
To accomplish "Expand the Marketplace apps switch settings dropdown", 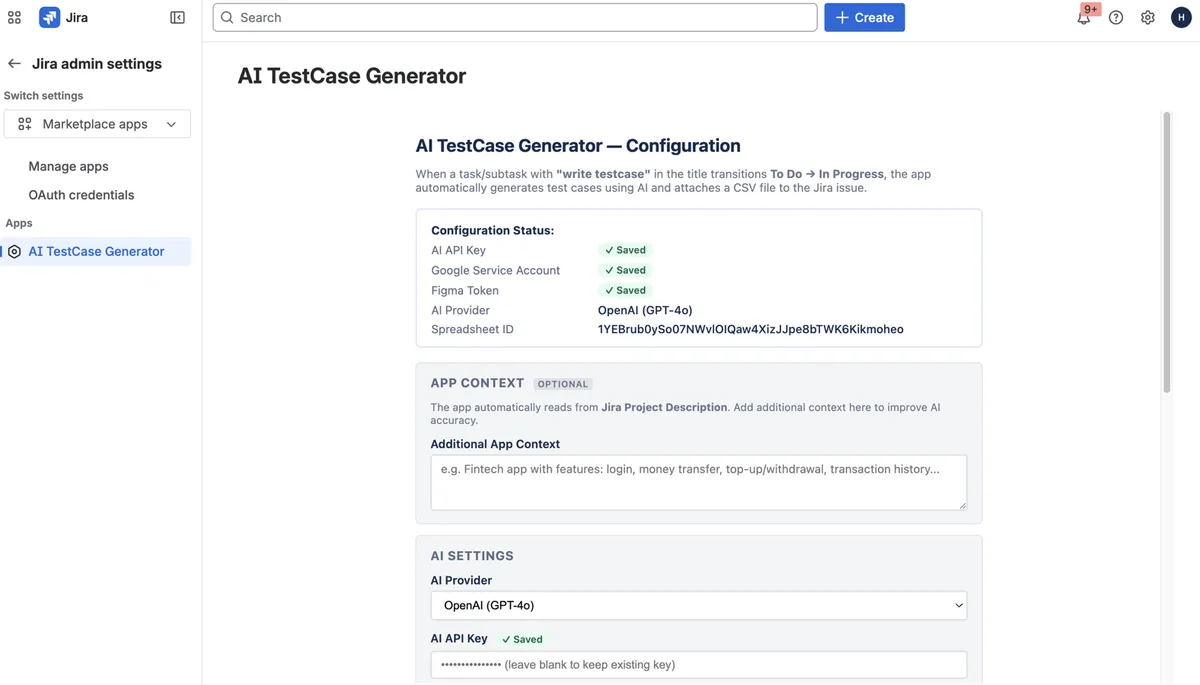I will (97, 124).
